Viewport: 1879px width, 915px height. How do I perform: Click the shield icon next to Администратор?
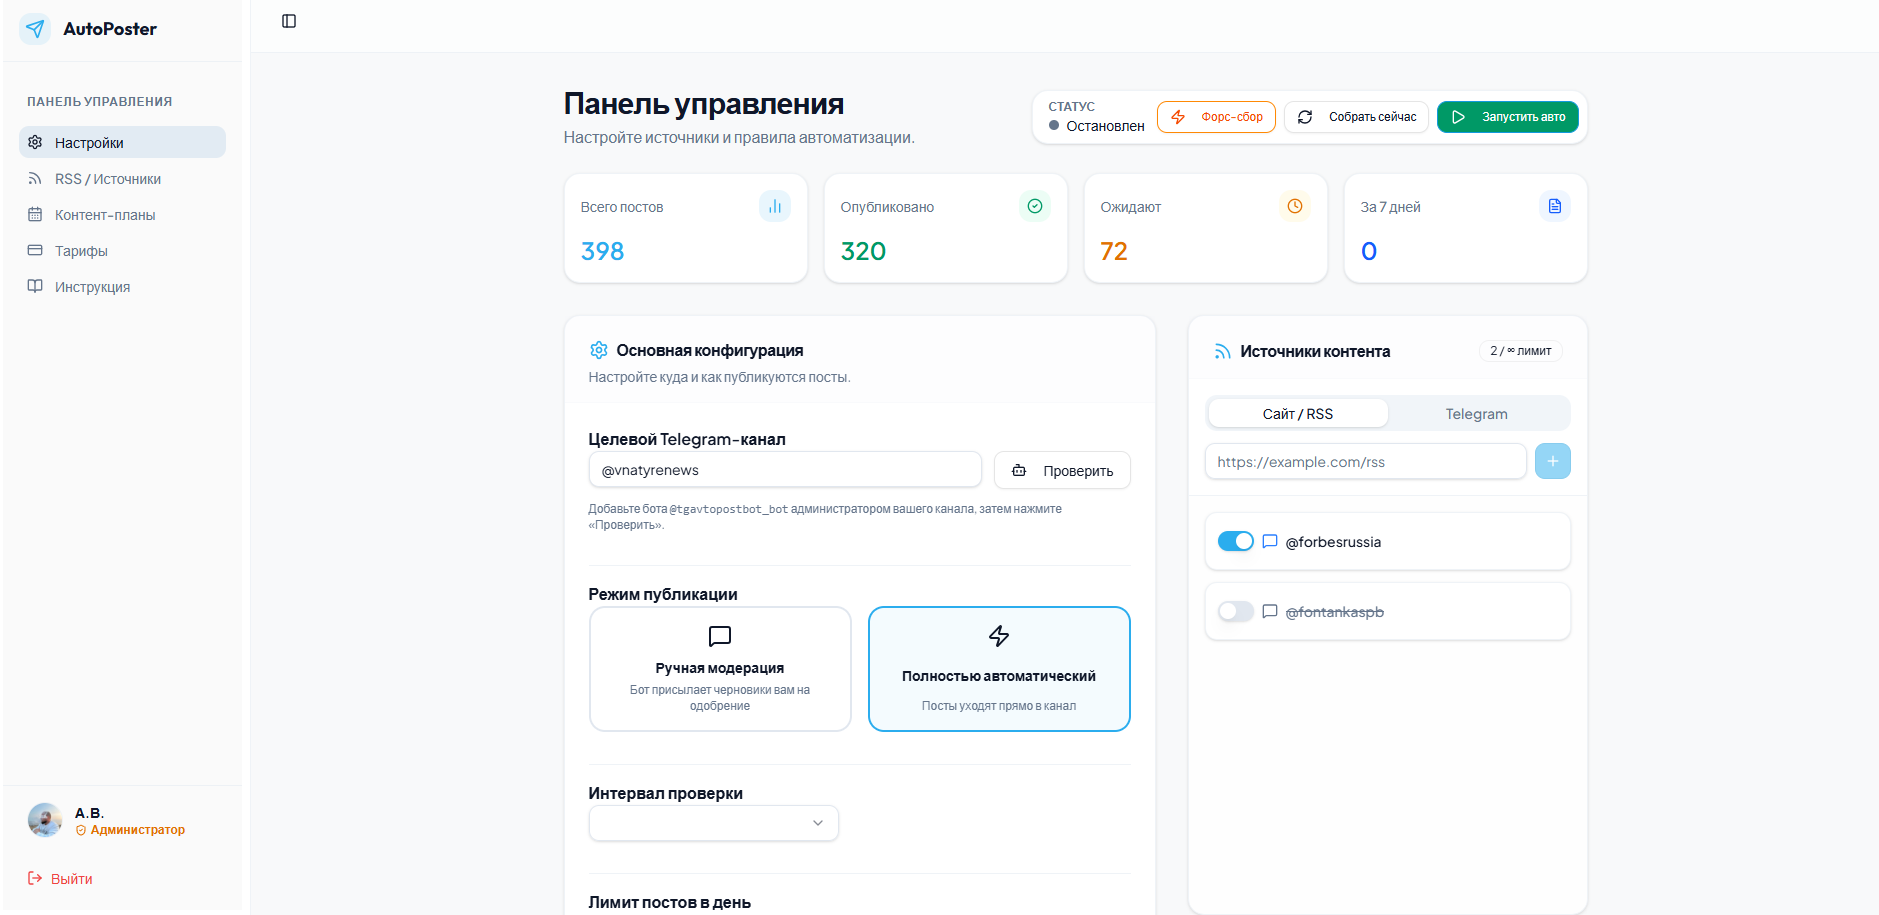pyautogui.click(x=81, y=830)
